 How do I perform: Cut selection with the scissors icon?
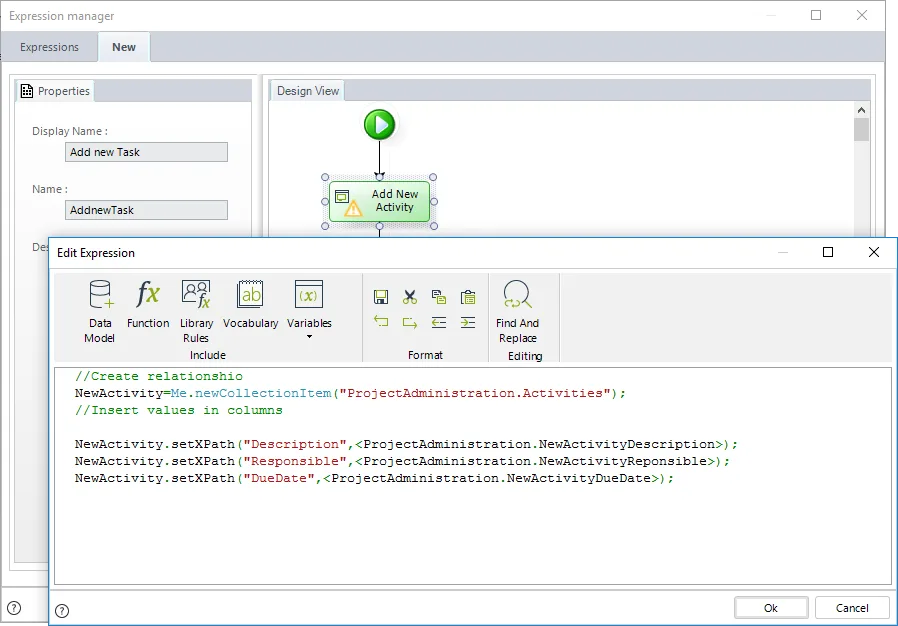point(409,297)
